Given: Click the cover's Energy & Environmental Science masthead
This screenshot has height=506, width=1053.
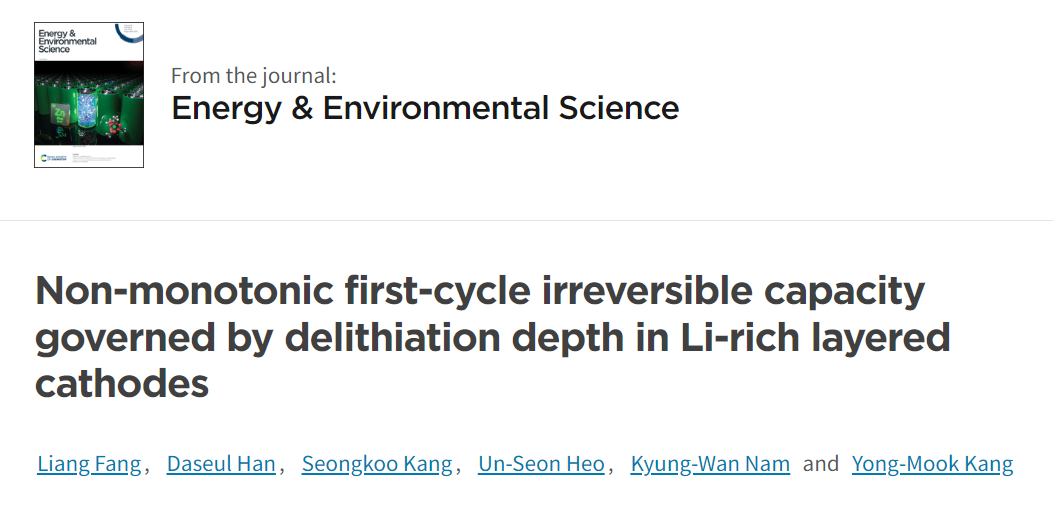Looking at the screenshot, I should pyautogui.click(x=67, y=41).
